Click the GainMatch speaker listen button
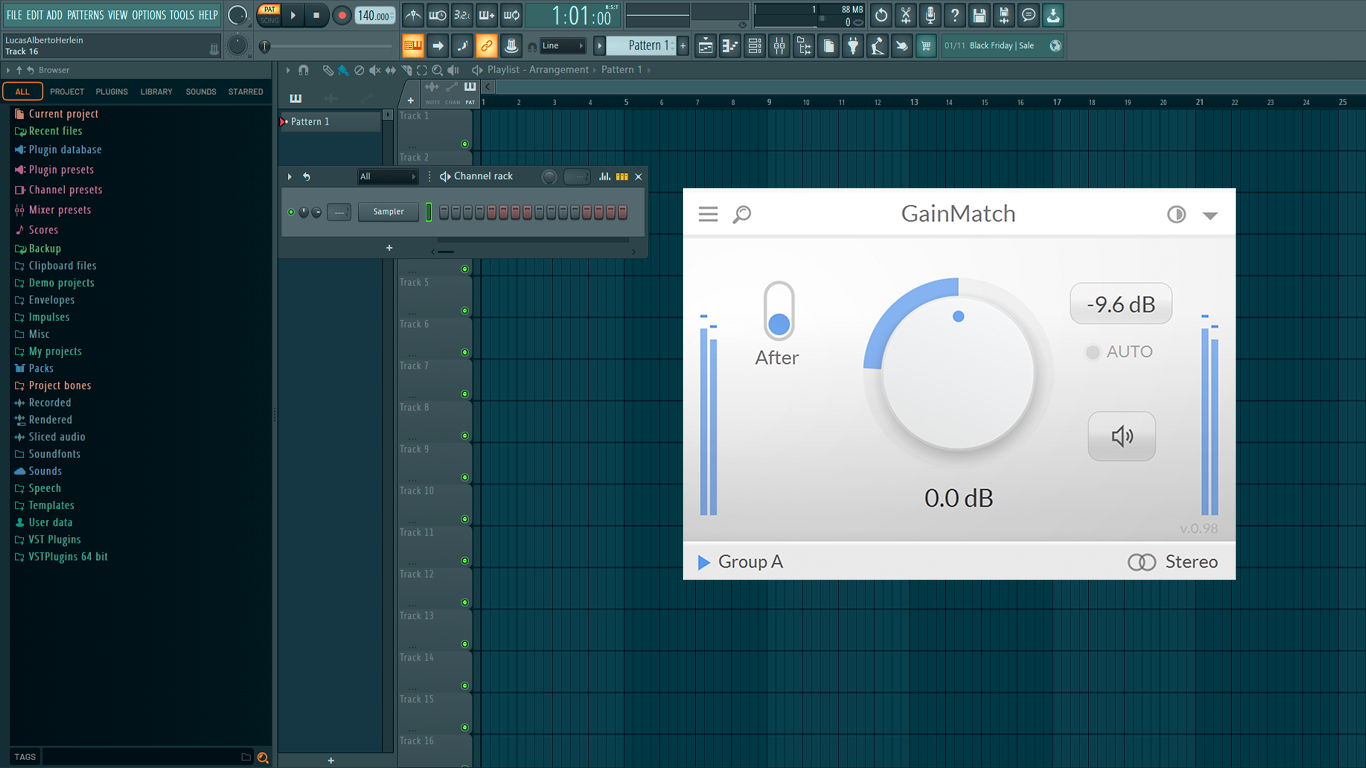Image resolution: width=1366 pixels, height=768 pixels. [1122, 436]
